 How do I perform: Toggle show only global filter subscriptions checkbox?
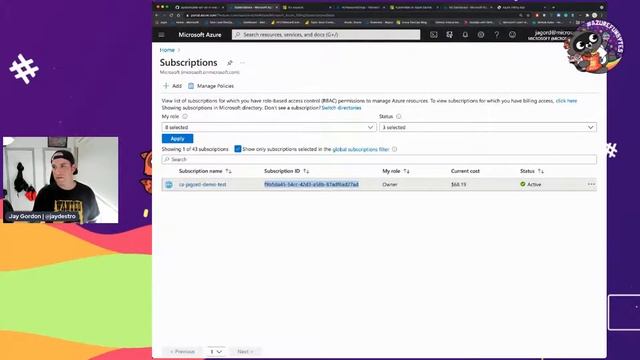click(238, 149)
